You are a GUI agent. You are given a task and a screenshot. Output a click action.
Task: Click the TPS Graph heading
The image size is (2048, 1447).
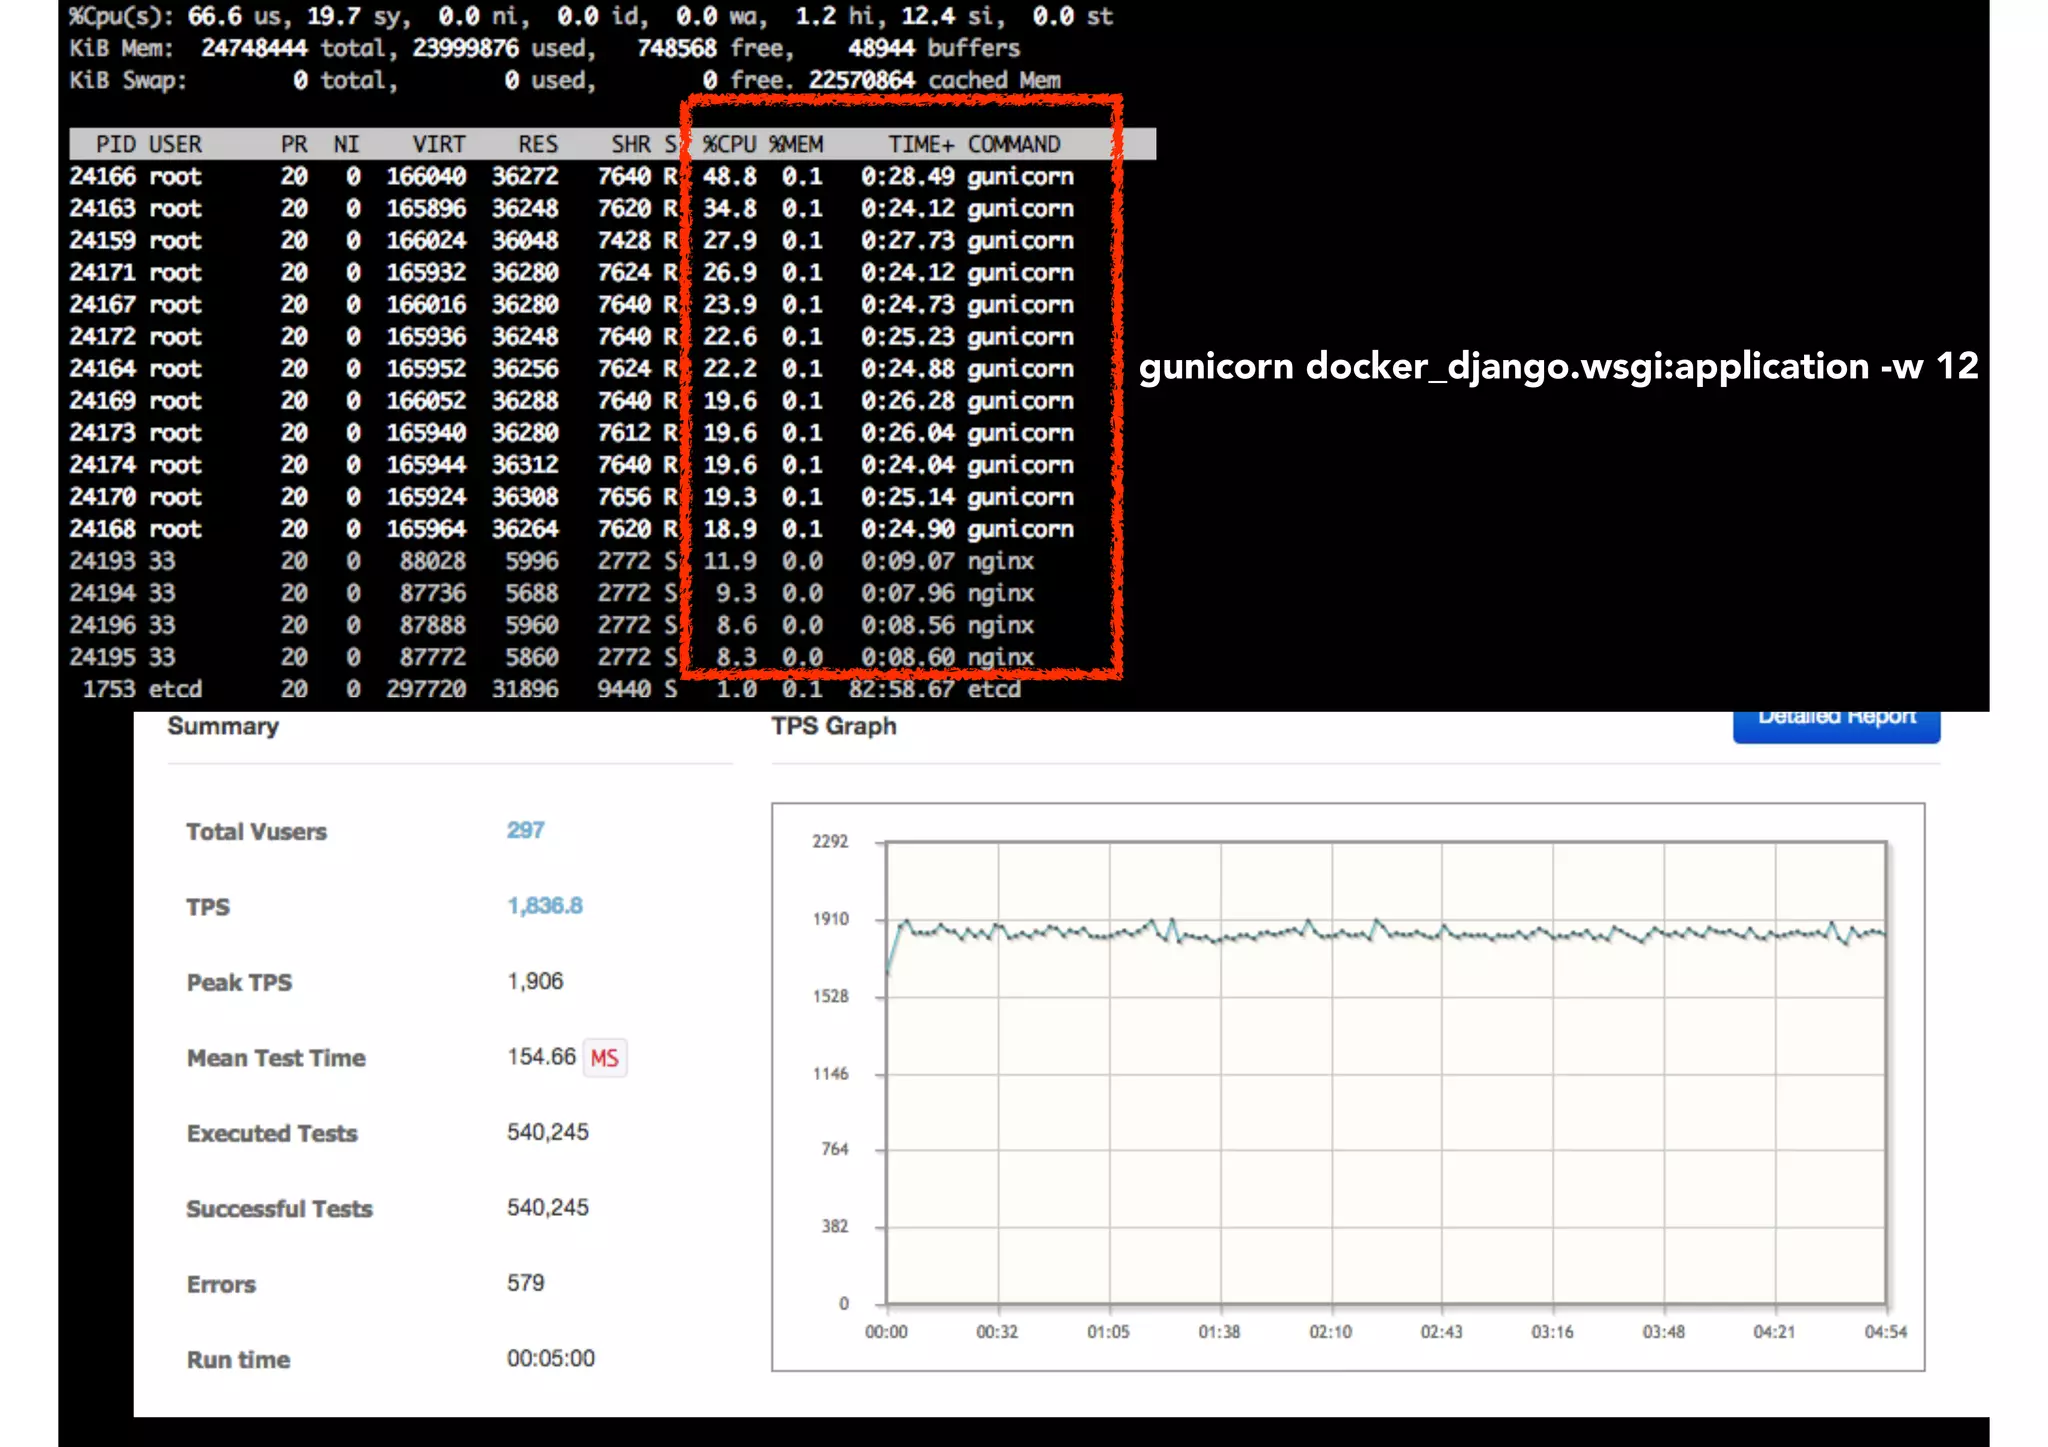point(833,726)
